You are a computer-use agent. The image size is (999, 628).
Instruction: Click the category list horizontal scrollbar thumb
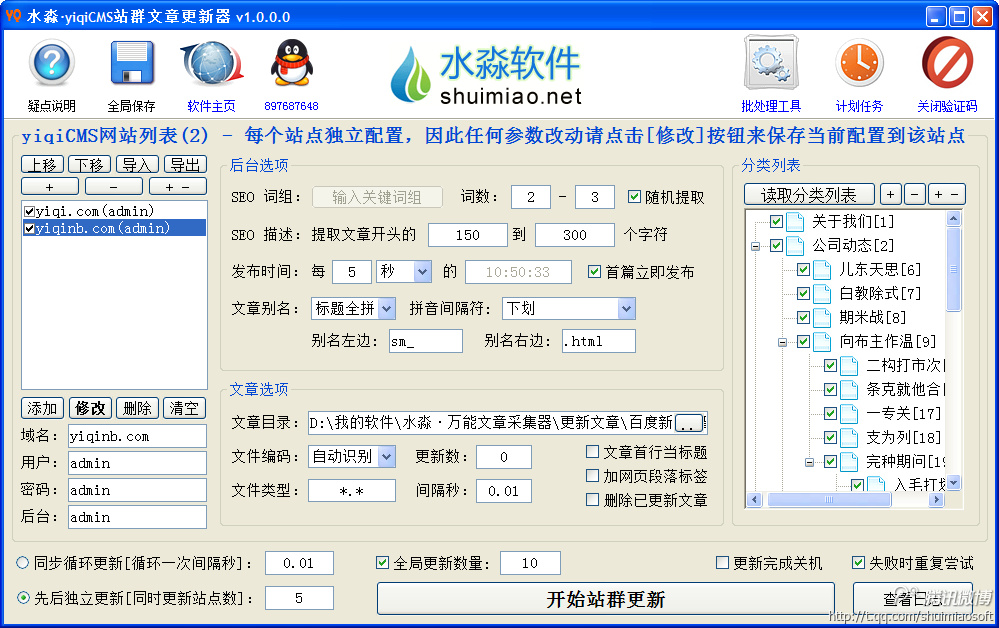[829, 500]
